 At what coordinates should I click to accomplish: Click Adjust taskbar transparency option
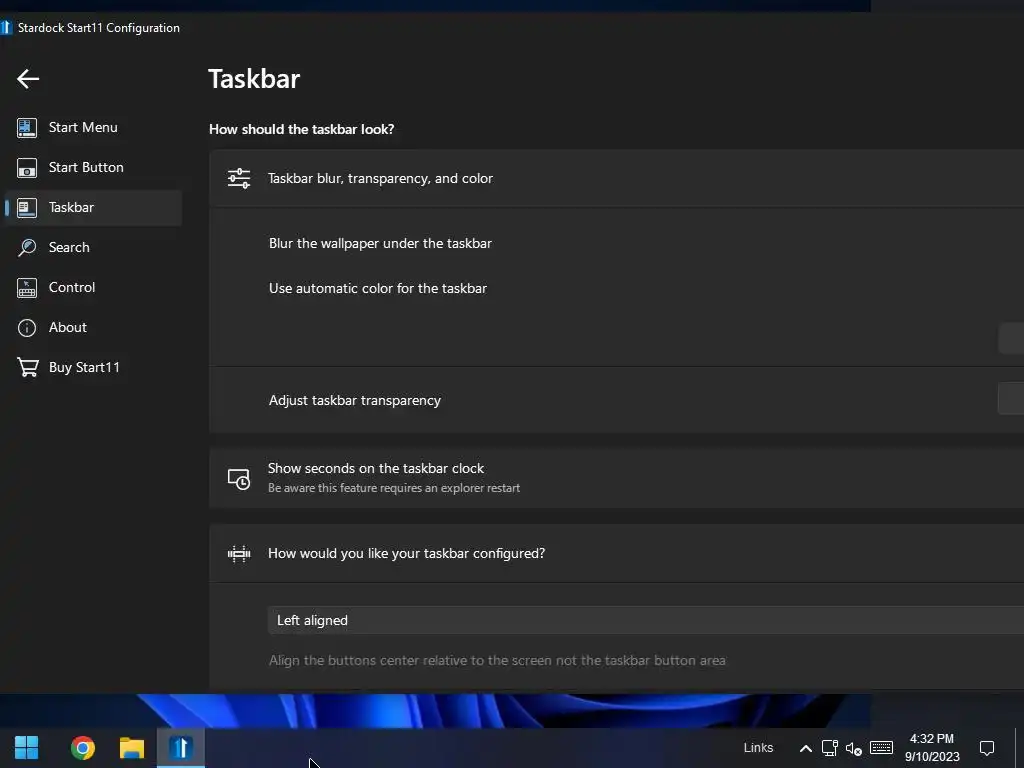[x=355, y=400]
